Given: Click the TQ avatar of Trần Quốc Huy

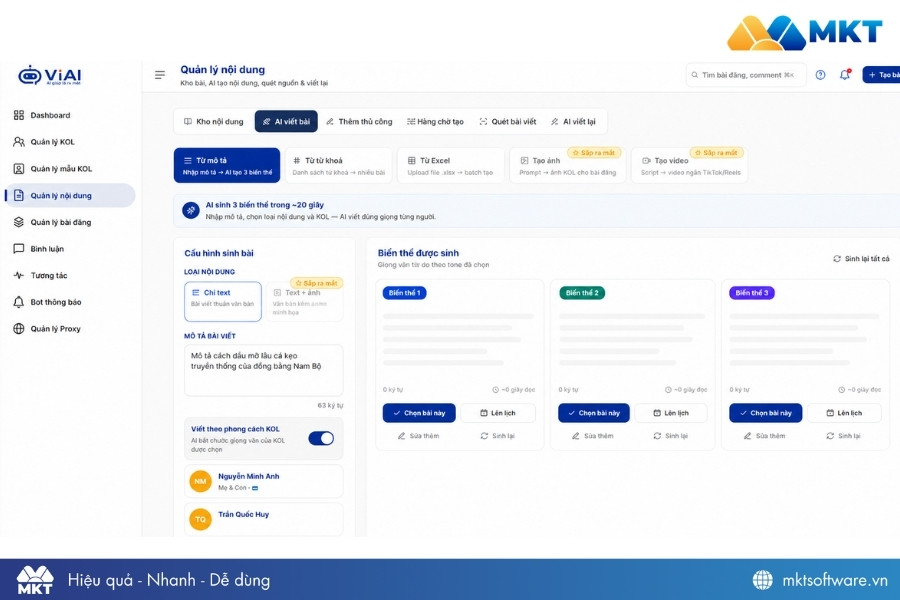Looking at the screenshot, I should pos(200,519).
